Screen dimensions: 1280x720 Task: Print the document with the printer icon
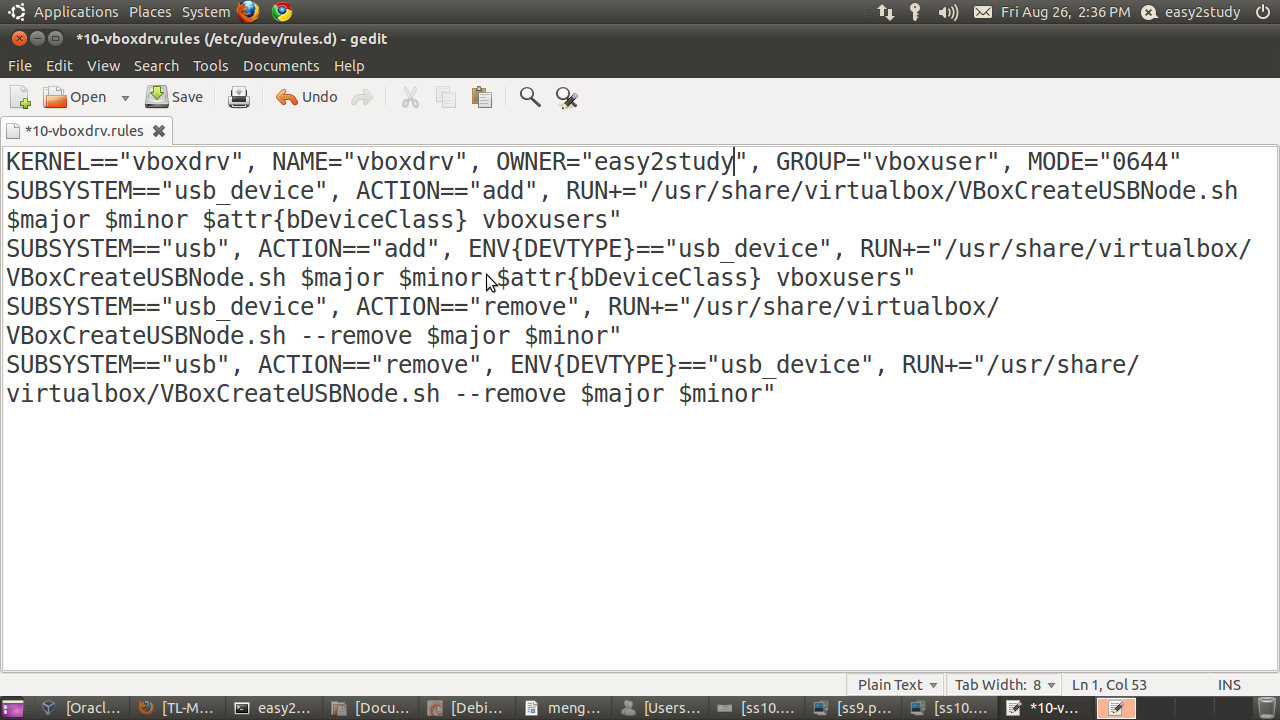coord(239,97)
